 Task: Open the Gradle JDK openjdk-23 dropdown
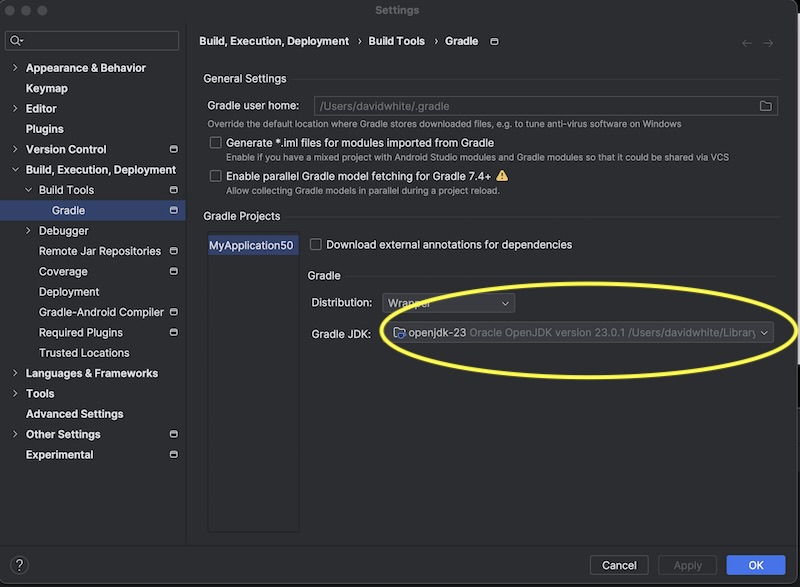click(582, 333)
